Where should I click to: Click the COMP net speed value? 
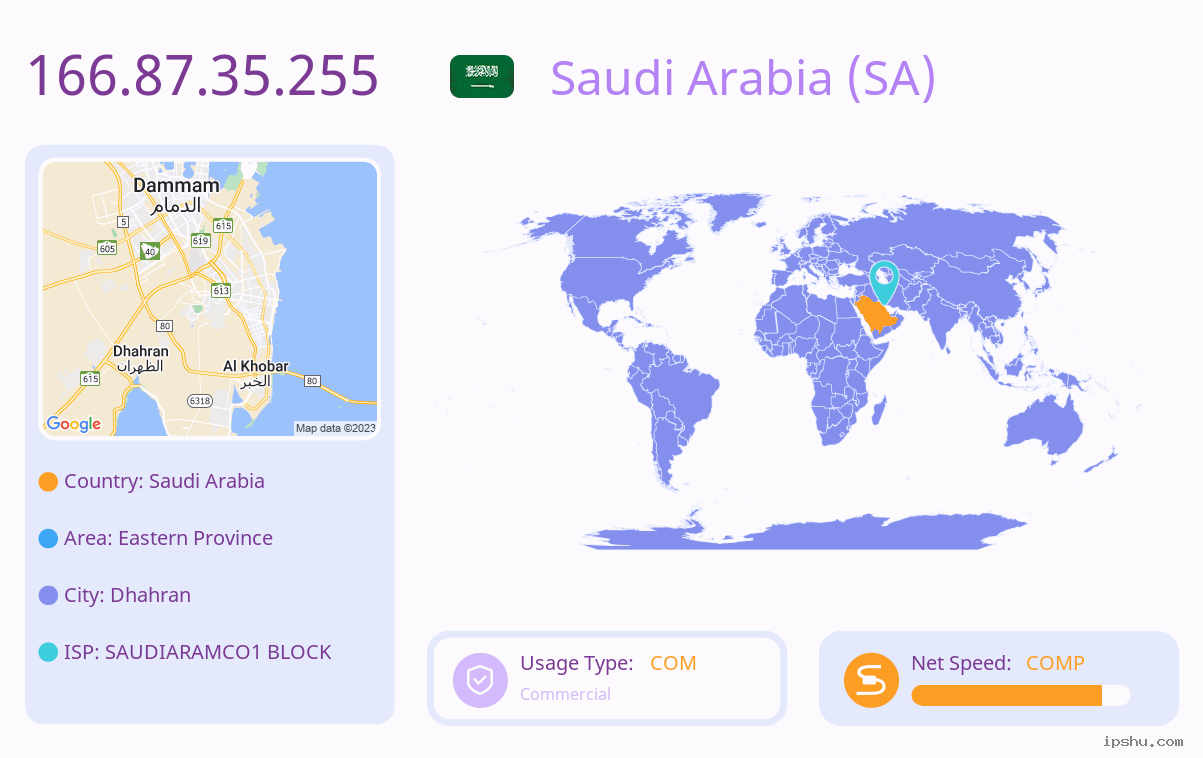[x=1055, y=663]
